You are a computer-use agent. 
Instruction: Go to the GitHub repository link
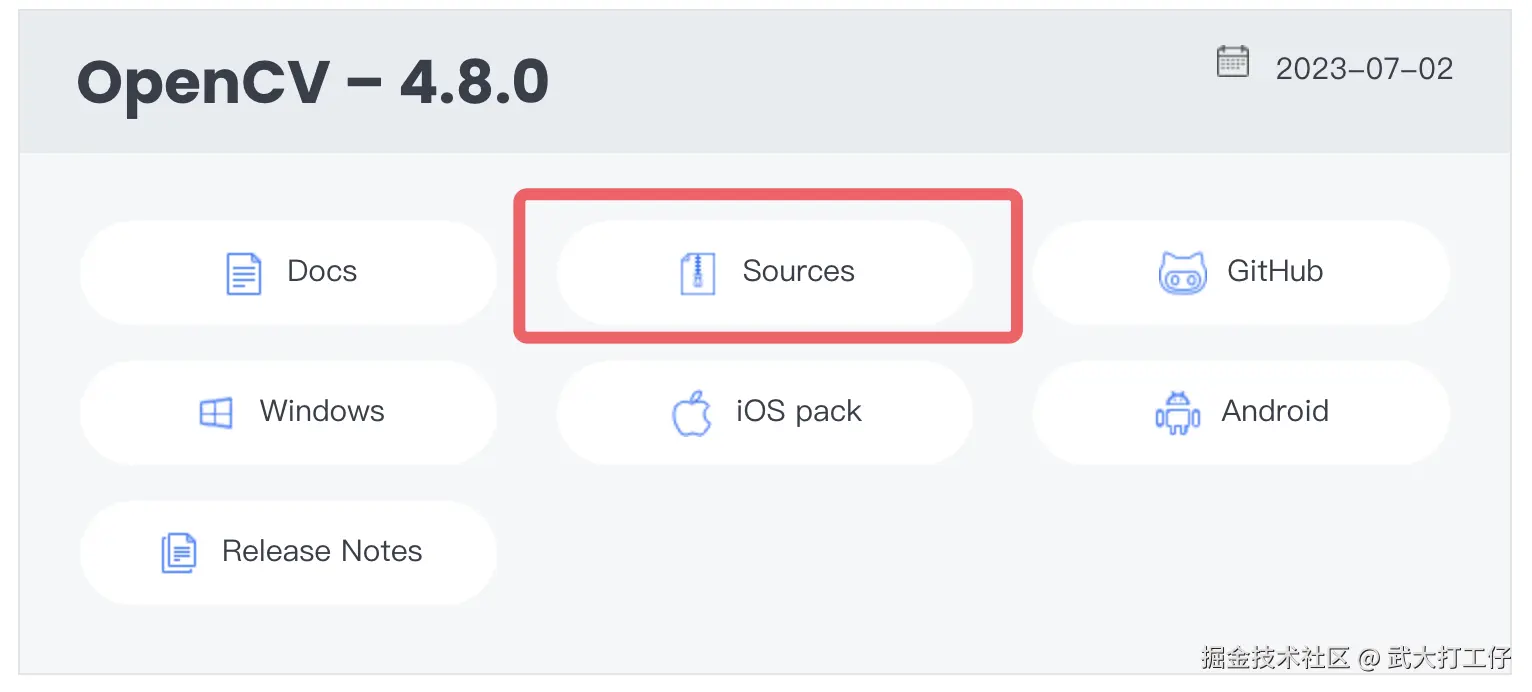(x=1241, y=272)
